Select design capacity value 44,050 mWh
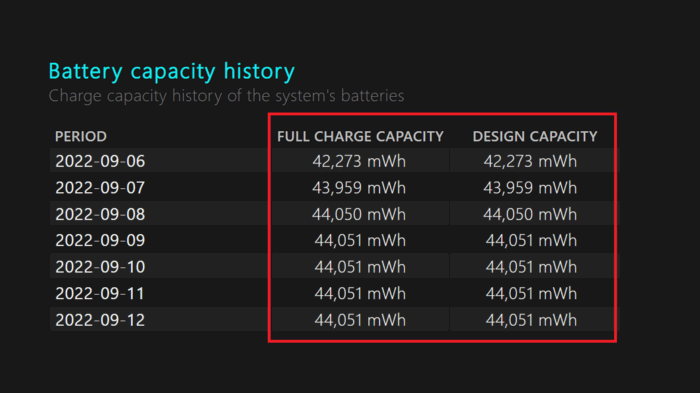This screenshot has height=393, width=700. click(530, 214)
